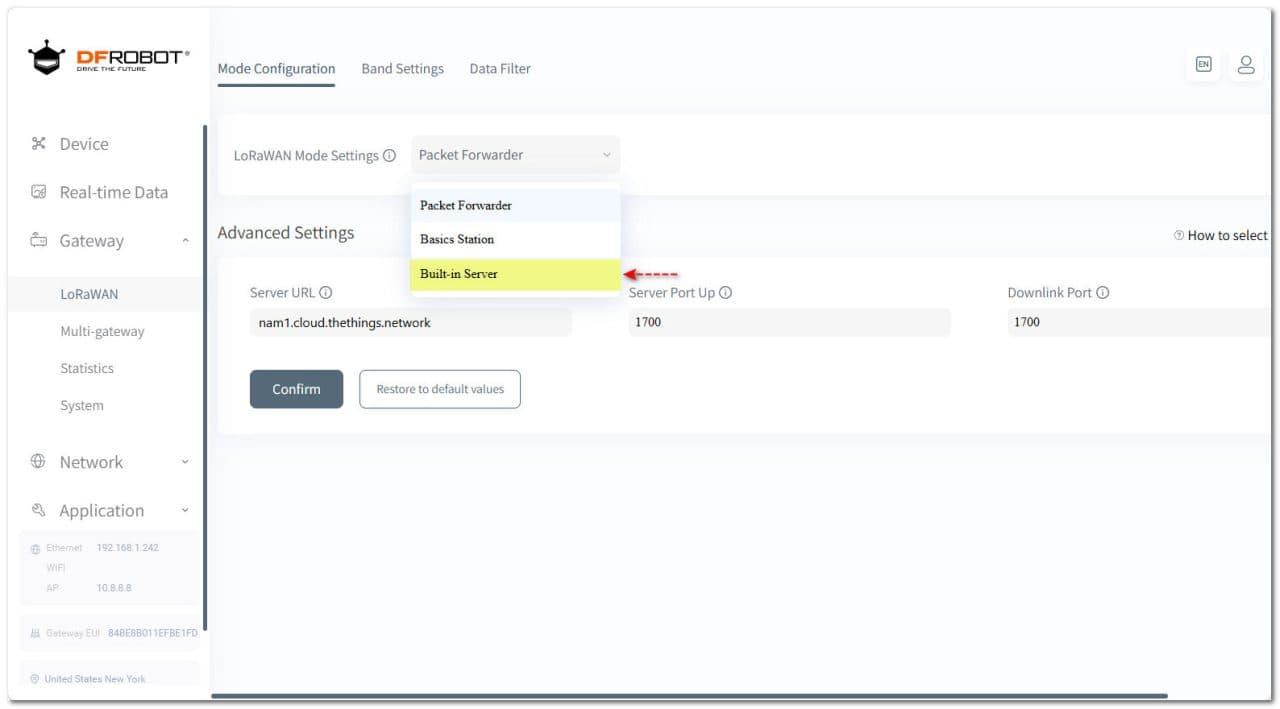Screen dimensions: 1280x709
Task: Open the How to select link
Action: [x=1227, y=236]
